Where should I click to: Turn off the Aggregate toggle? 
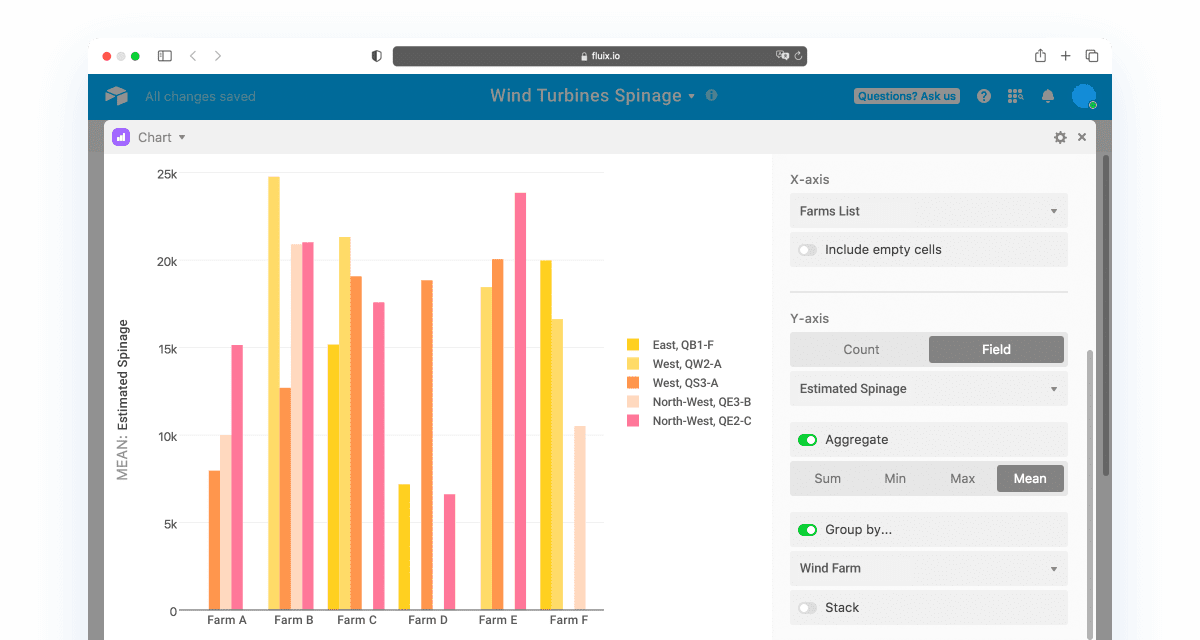click(807, 440)
